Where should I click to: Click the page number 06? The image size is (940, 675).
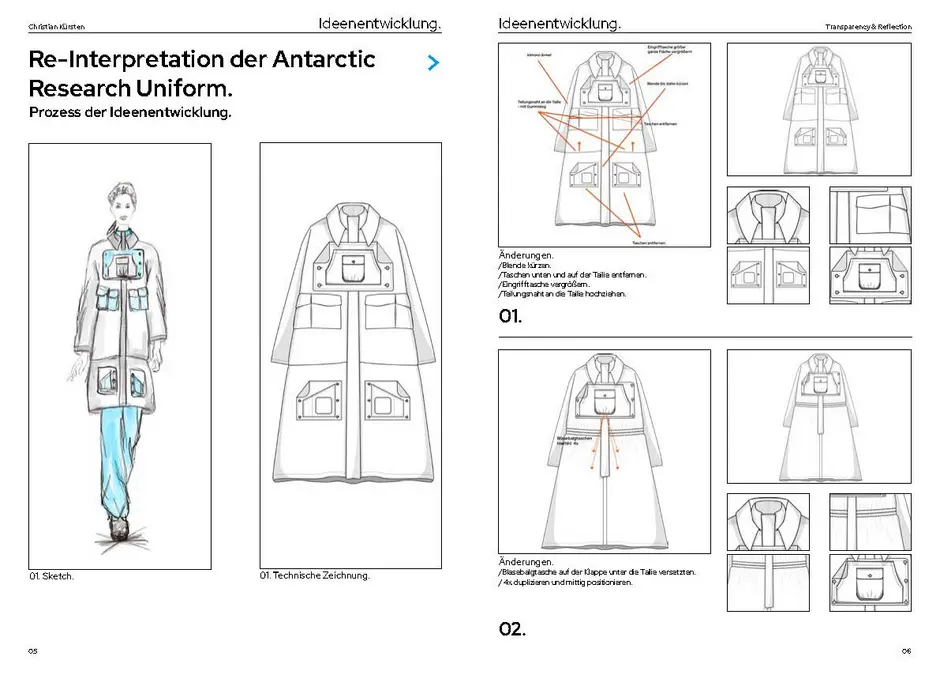(906, 651)
